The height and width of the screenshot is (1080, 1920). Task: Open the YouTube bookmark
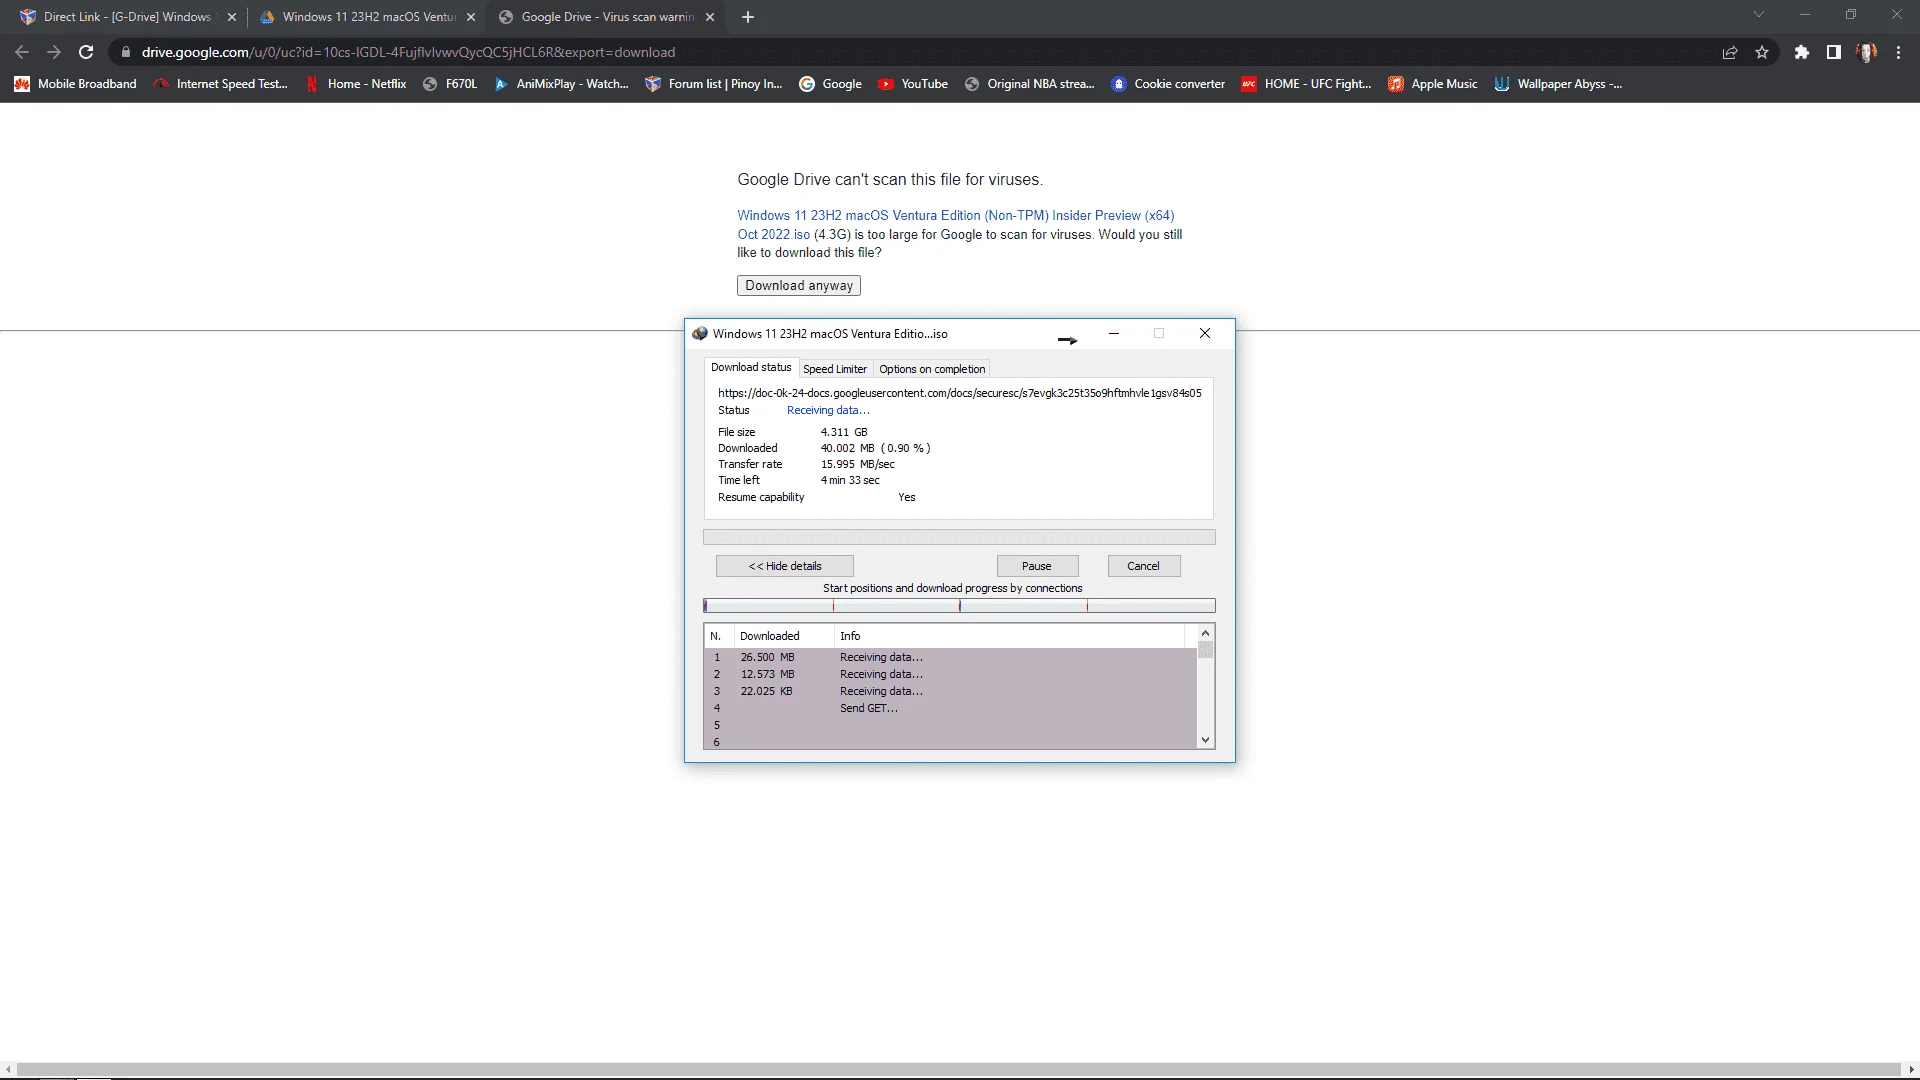click(x=913, y=84)
